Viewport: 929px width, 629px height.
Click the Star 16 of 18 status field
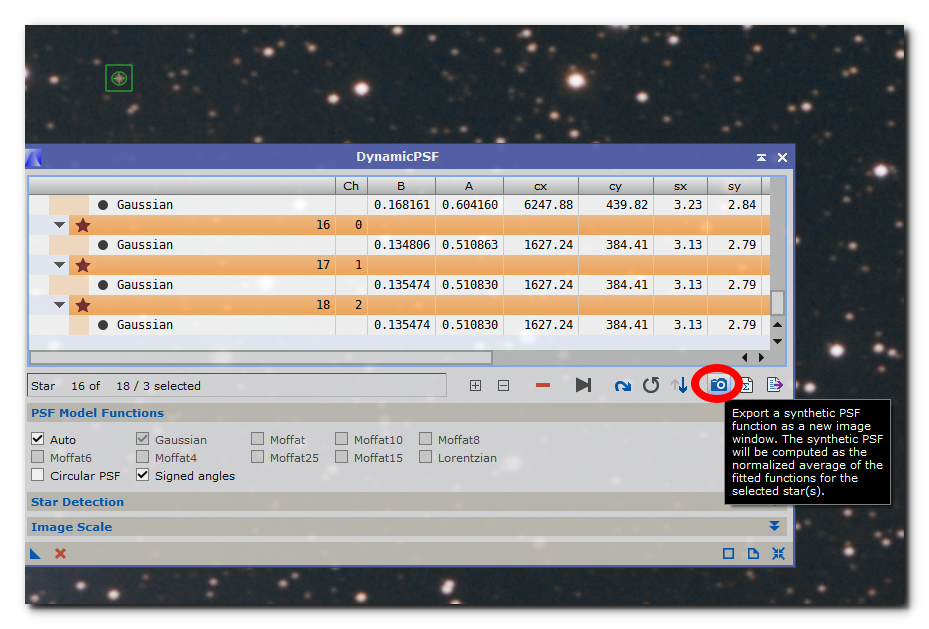[237, 386]
